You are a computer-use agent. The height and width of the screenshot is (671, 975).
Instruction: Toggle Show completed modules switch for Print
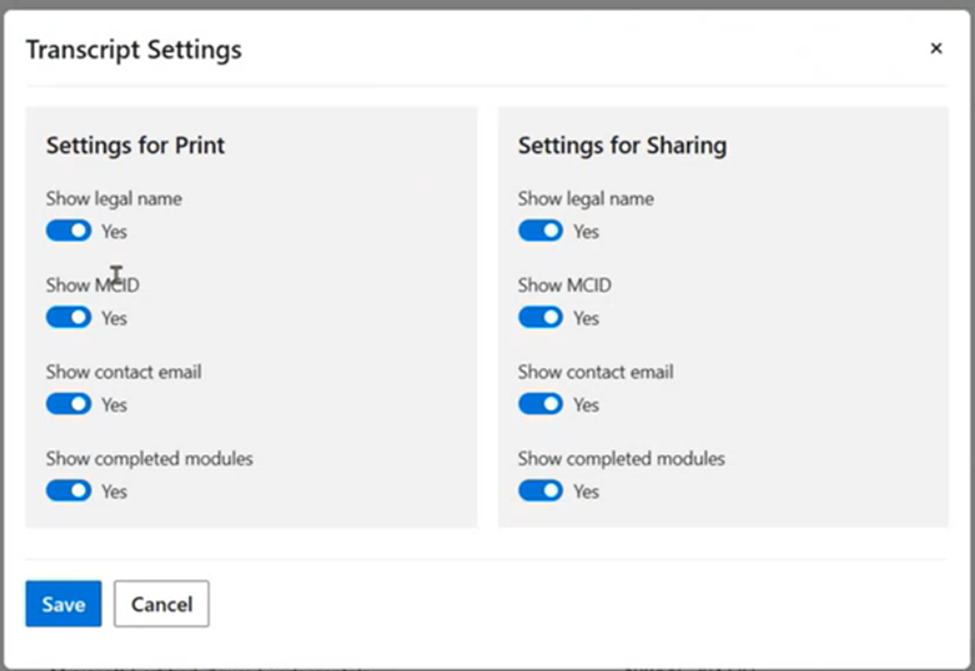coord(68,491)
